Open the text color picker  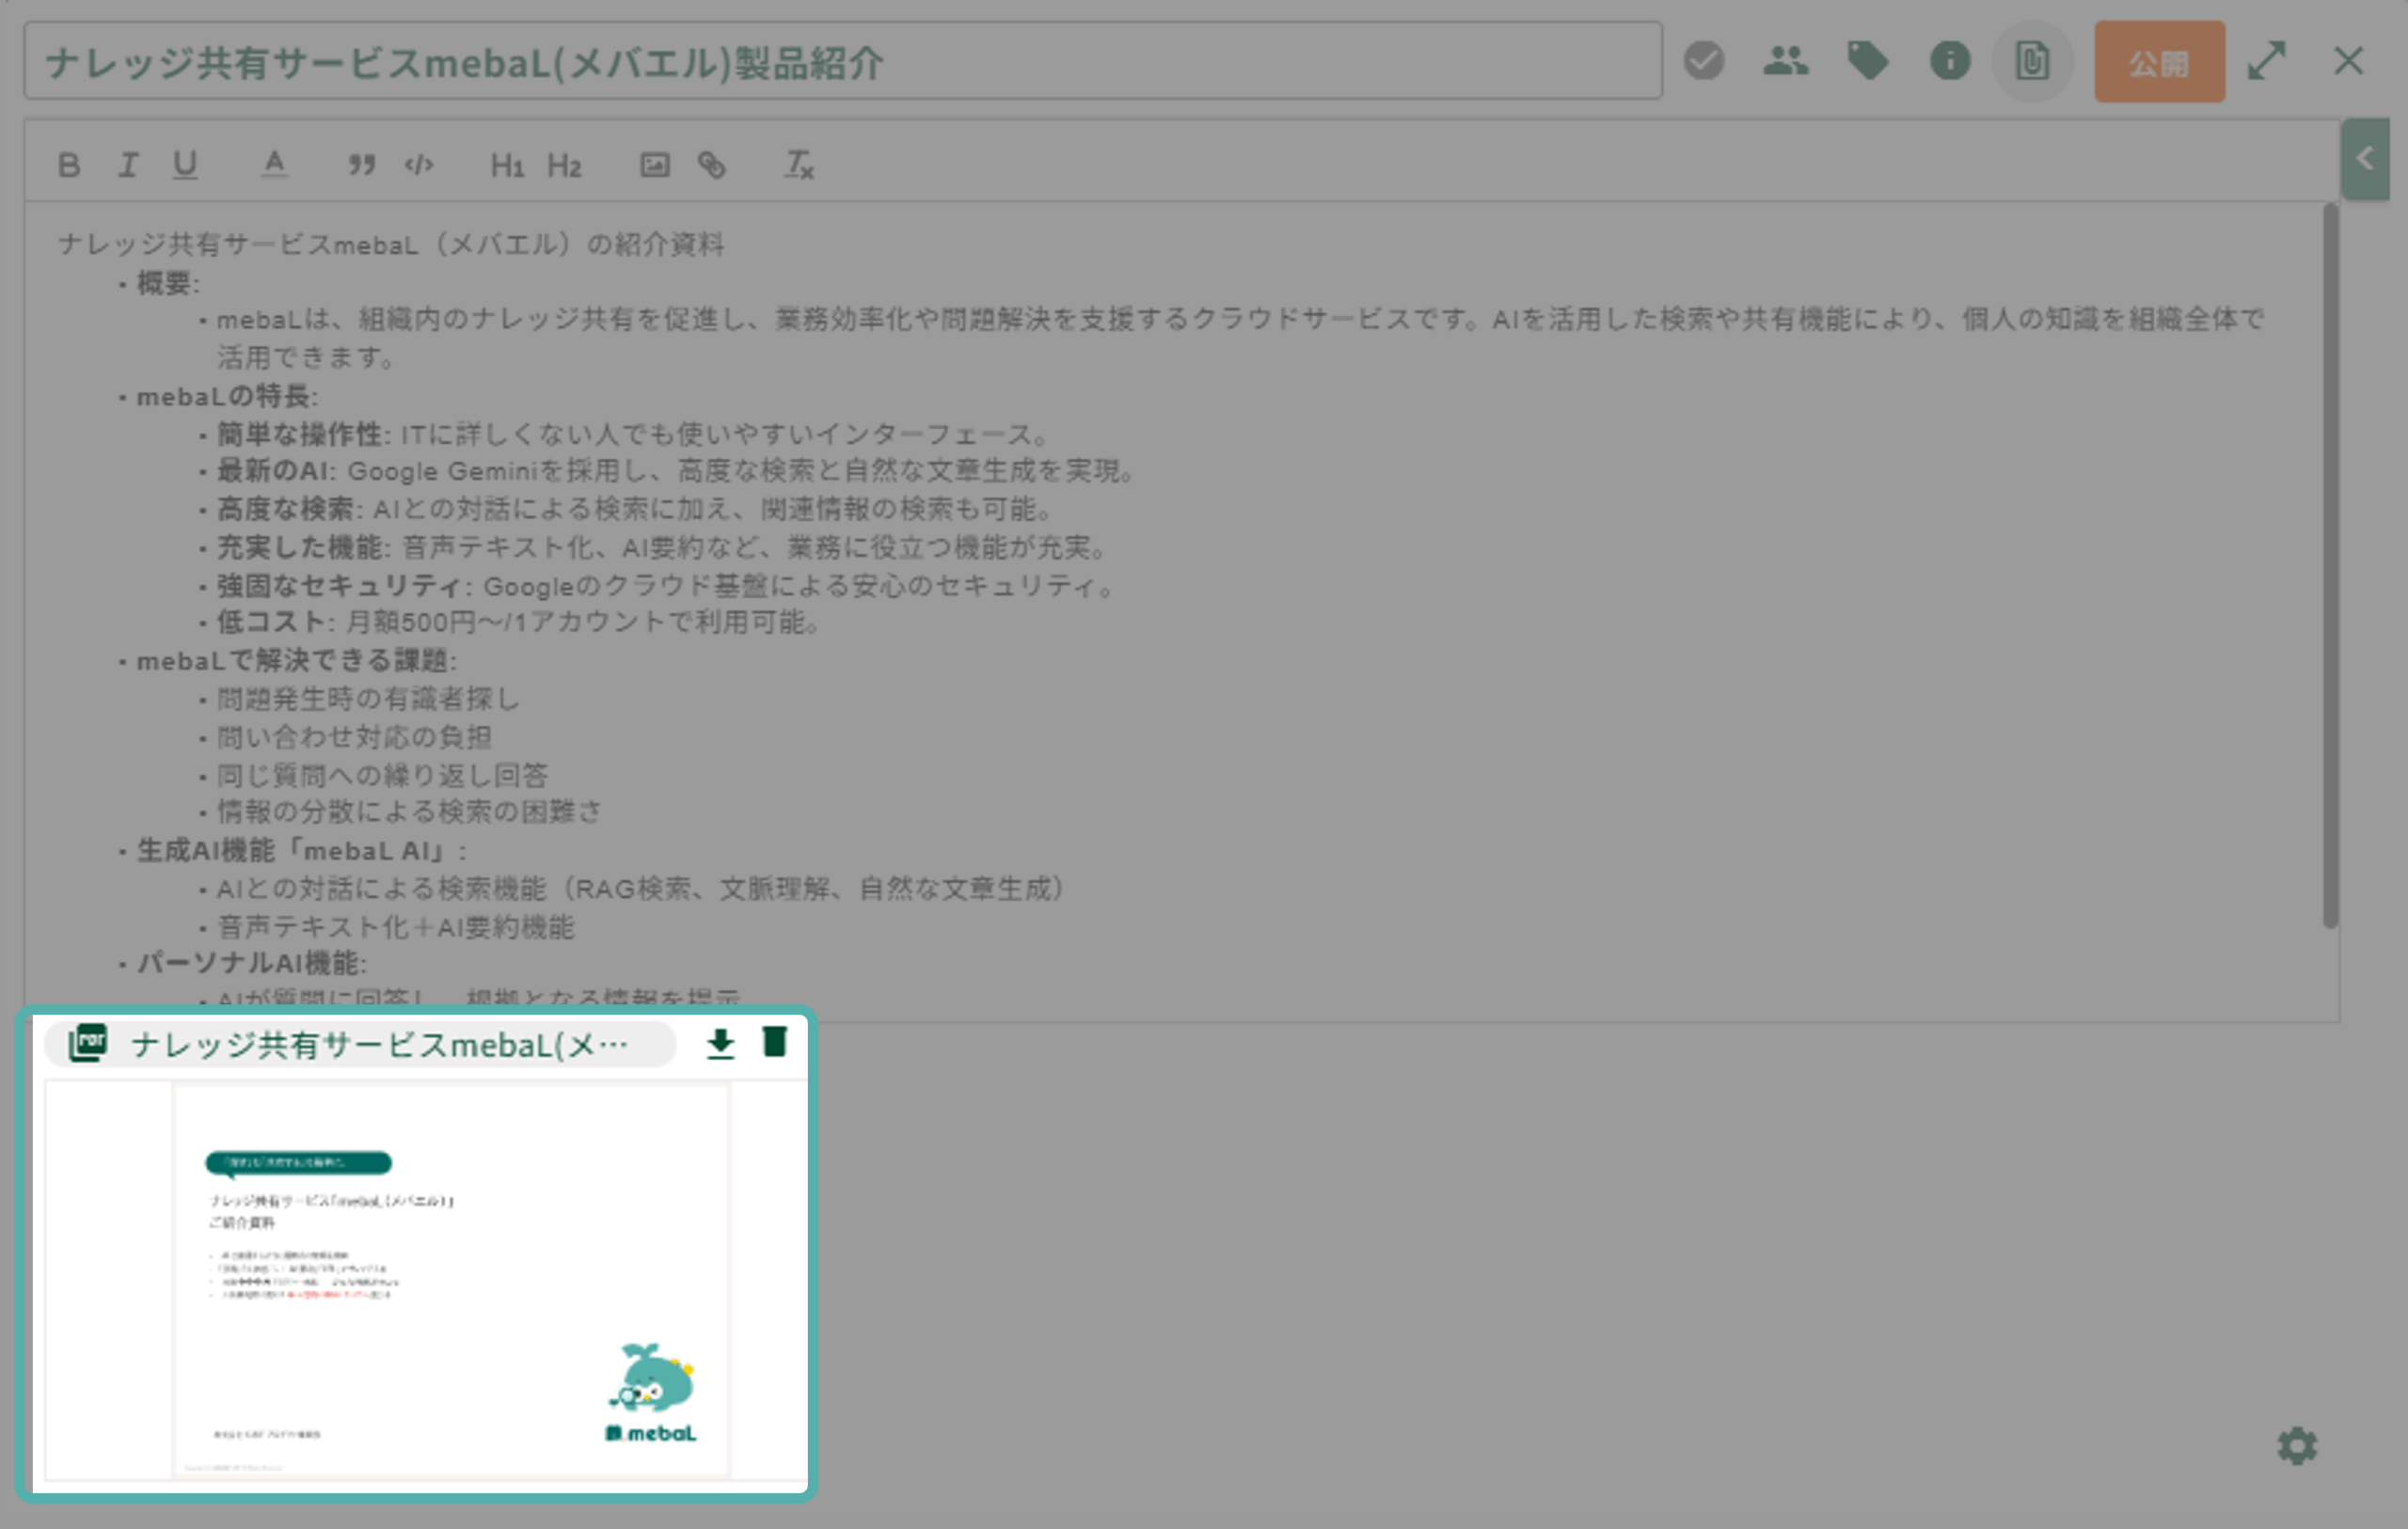[274, 165]
